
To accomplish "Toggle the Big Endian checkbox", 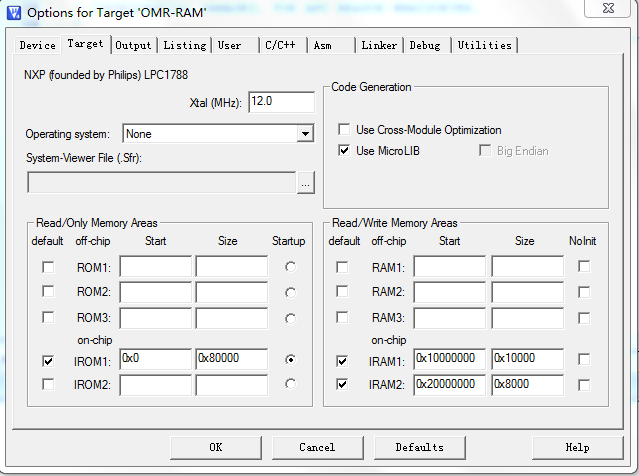I will tap(485, 151).
